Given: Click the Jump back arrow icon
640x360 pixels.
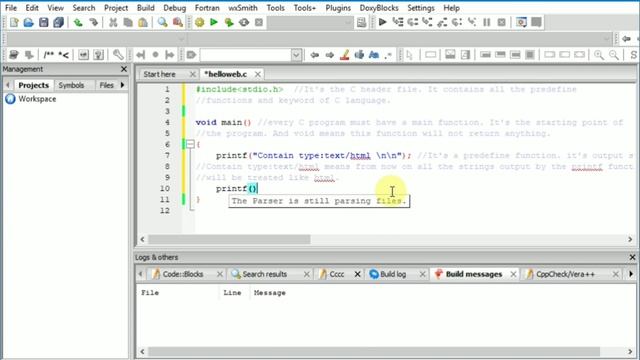Looking at the screenshot, I should [314, 55].
